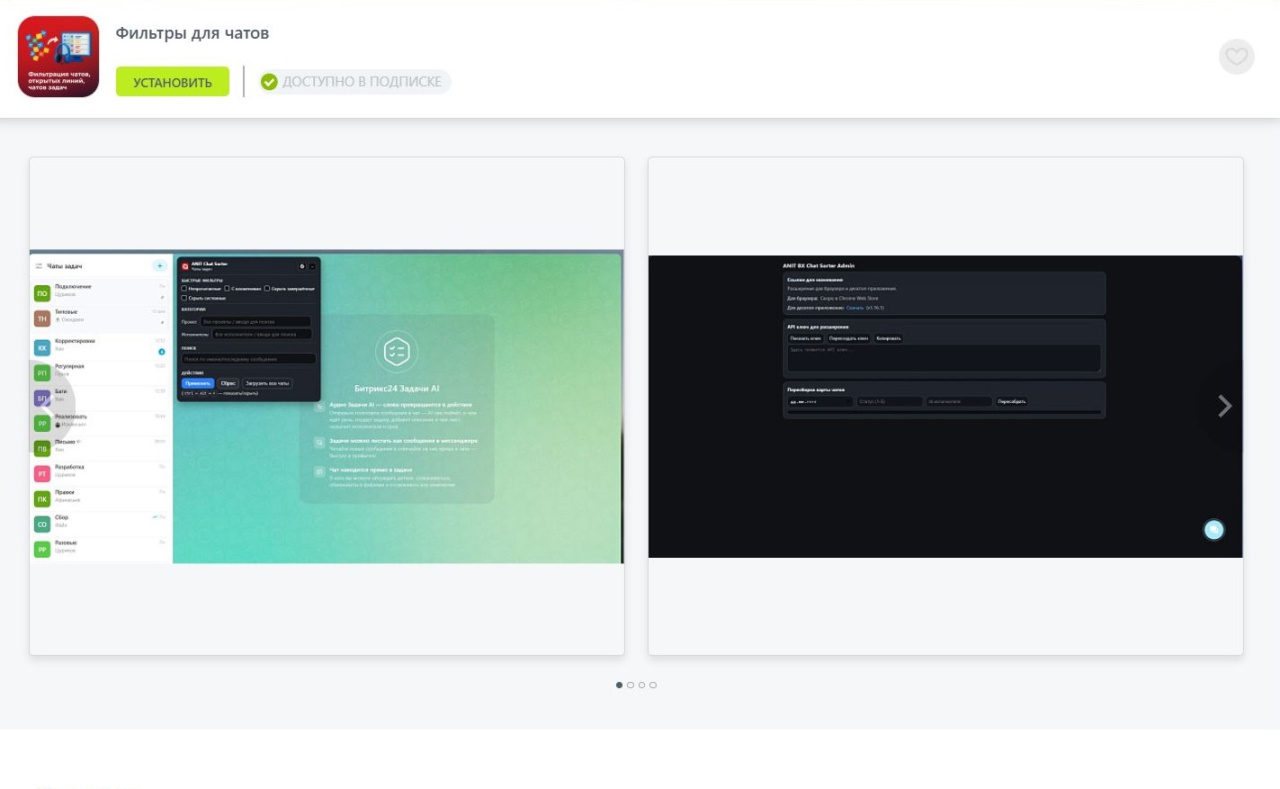This screenshot has width=1280, height=789.
Task: Click the red Фильтры для чатов app logo
Action: [x=59, y=57]
